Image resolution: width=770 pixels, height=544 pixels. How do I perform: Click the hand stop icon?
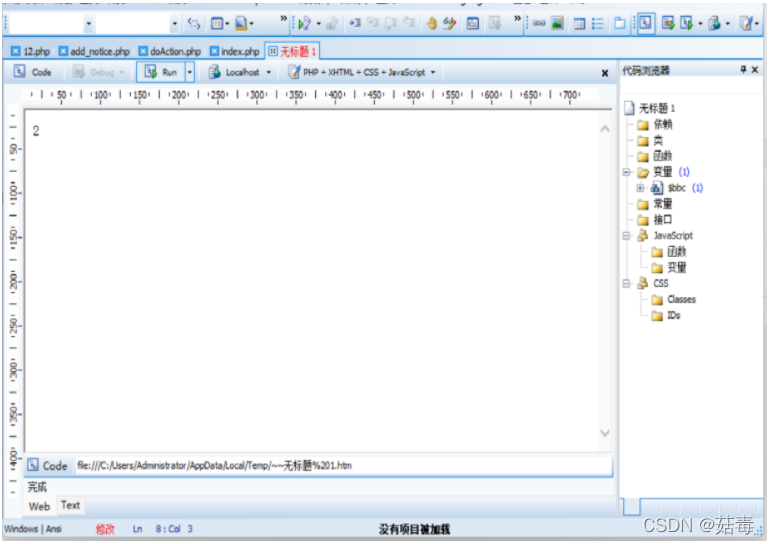pyautogui.click(x=432, y=23)
